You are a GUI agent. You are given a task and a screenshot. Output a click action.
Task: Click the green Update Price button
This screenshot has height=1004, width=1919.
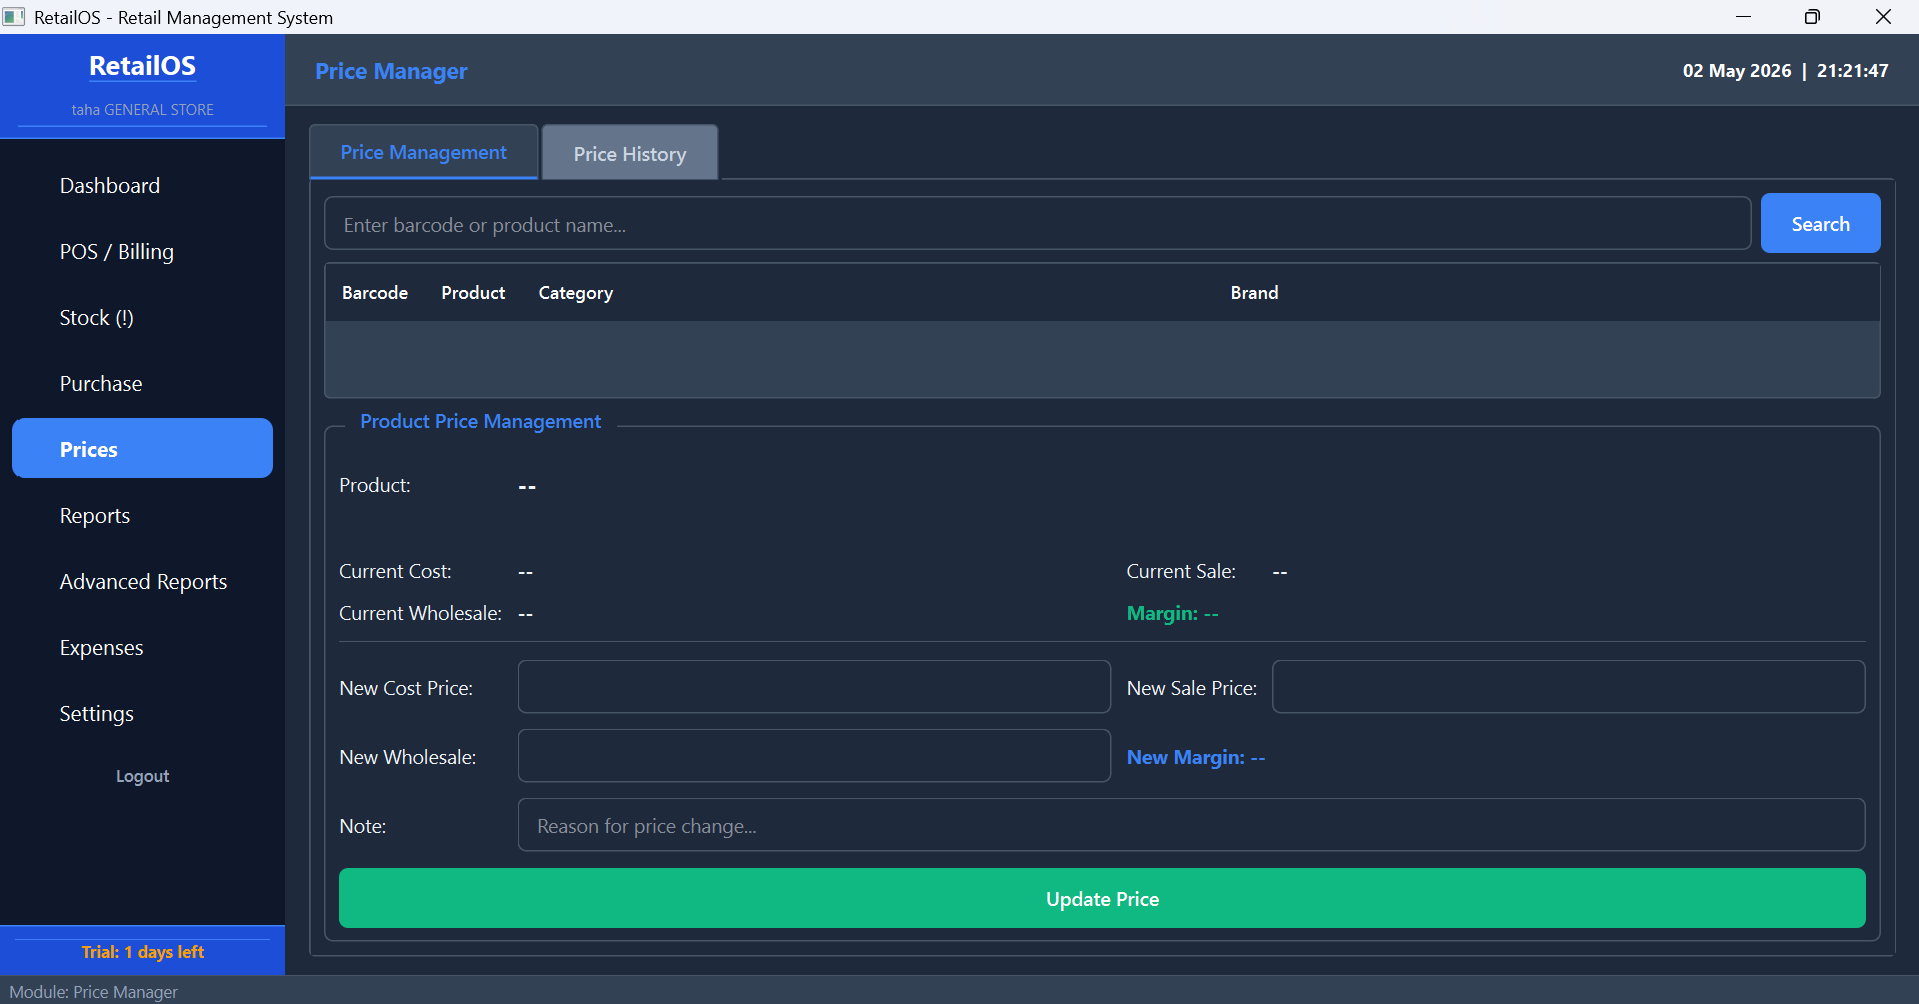(x=1102, y=898)
